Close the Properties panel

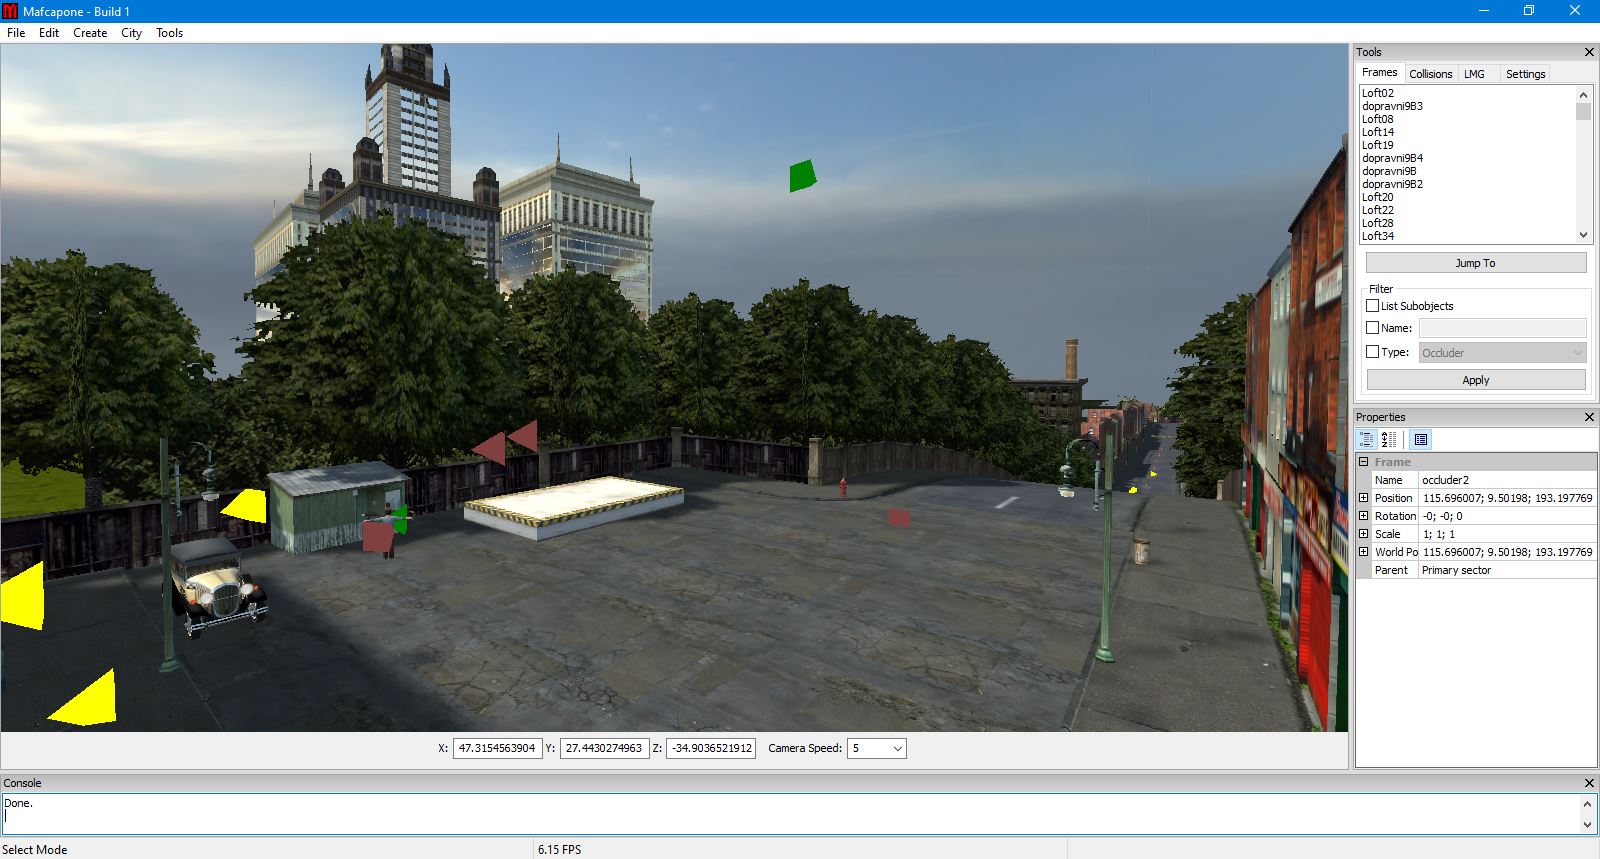click(x=1589, y=417)
